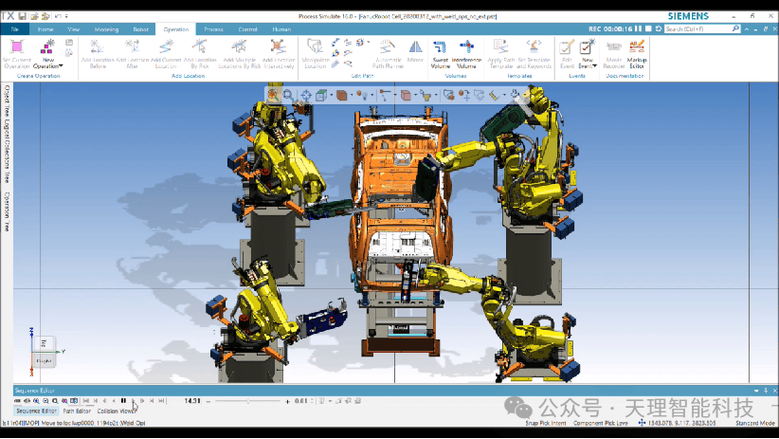Screen dimensions: 779x439
Task: Create a Swept Volume
Action: pos(440,54)
